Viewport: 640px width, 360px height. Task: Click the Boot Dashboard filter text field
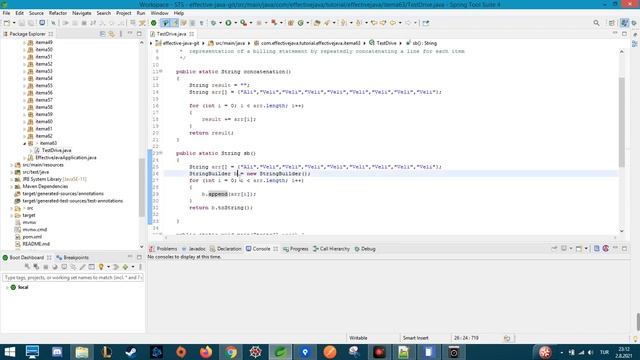(x=73, y=278)
